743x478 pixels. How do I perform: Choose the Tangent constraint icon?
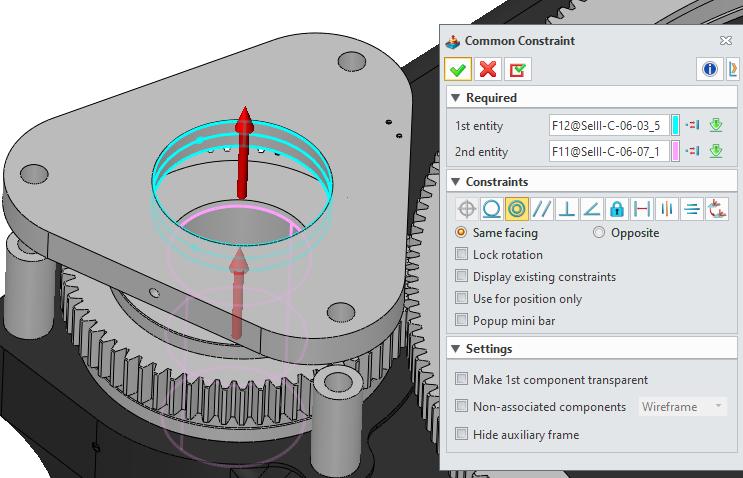click(x=491, y=209)
